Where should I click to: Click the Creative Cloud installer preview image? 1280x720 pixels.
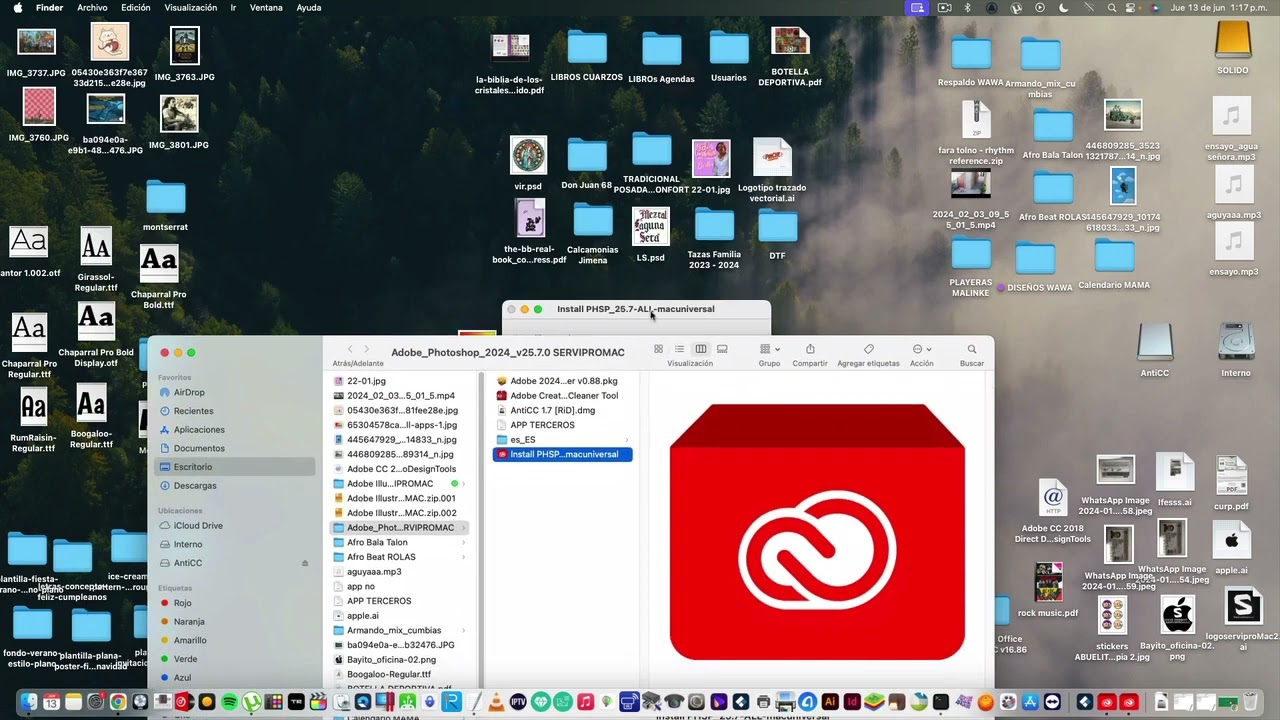tap(817, 532)
